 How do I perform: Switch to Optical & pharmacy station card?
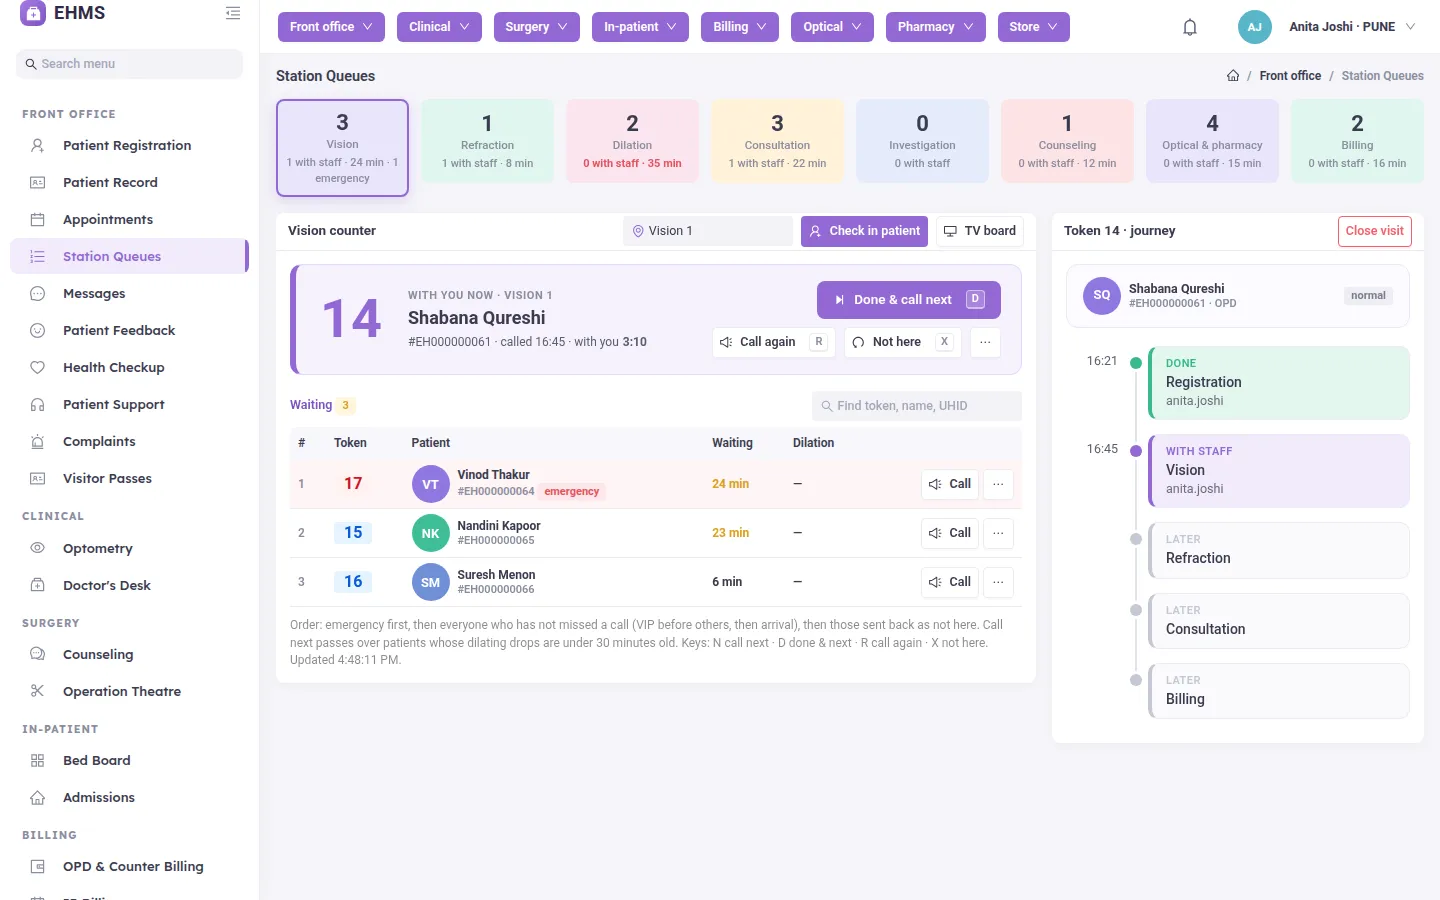pos(1212,141)
